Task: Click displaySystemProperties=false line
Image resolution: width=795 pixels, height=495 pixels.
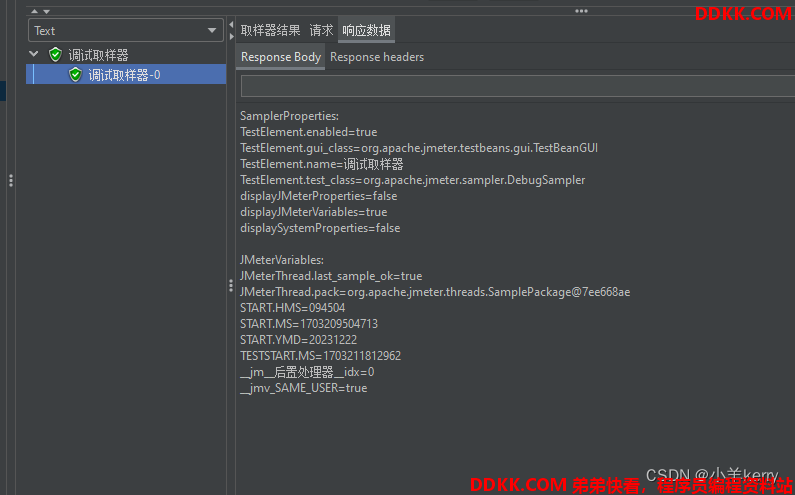Action: click(x=320, y=228)
